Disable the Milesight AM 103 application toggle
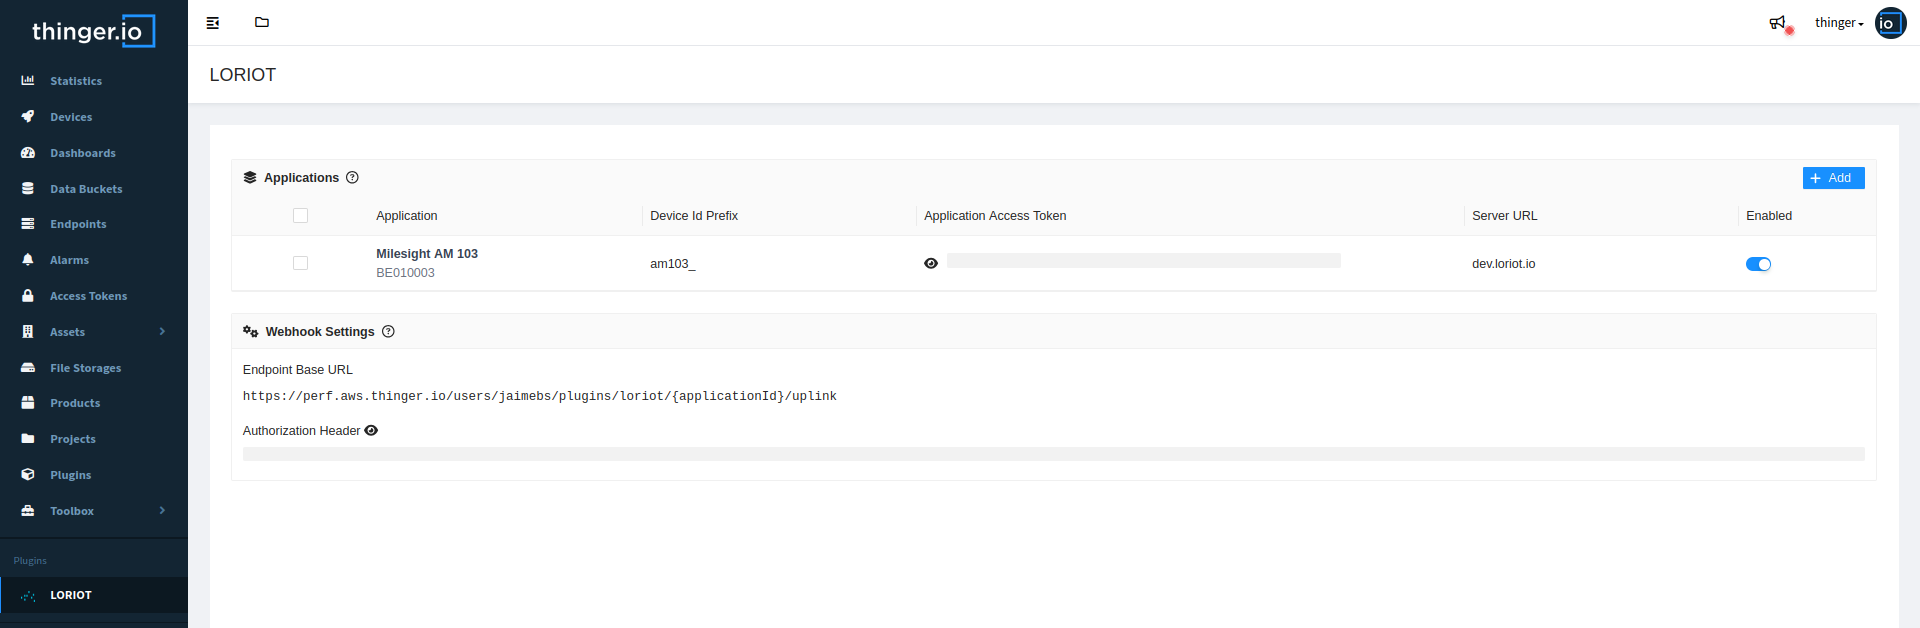This screenshot has width=1920, height=628. [1758, 264]
